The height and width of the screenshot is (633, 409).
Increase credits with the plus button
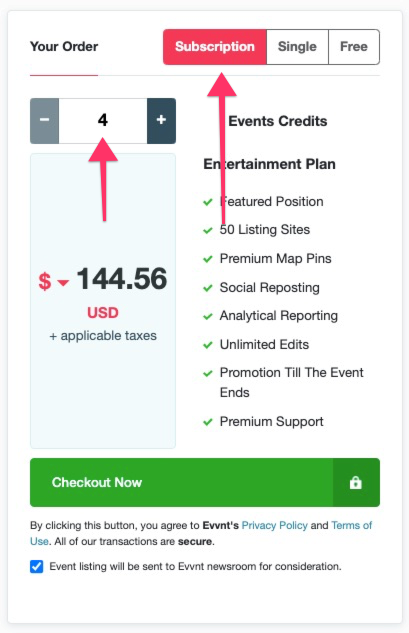(162, 121)
